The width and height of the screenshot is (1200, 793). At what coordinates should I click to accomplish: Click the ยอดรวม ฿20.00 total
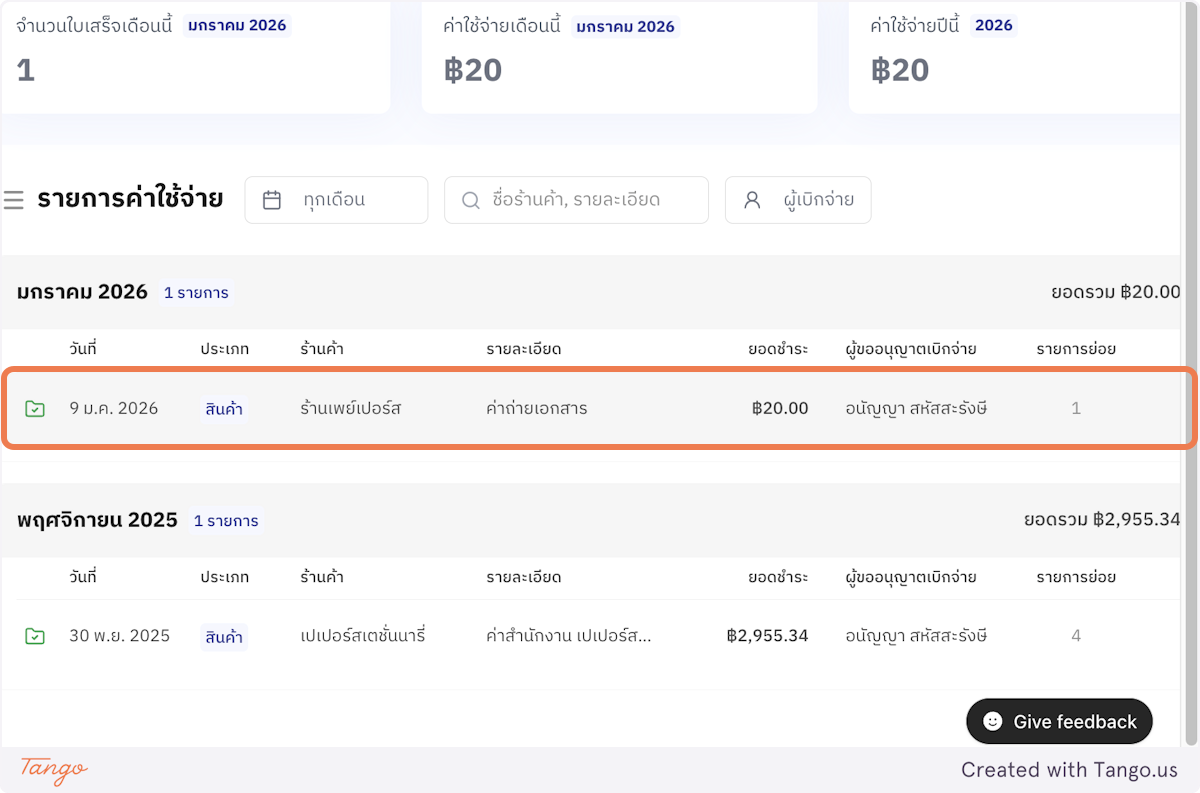click(1116, 292)
